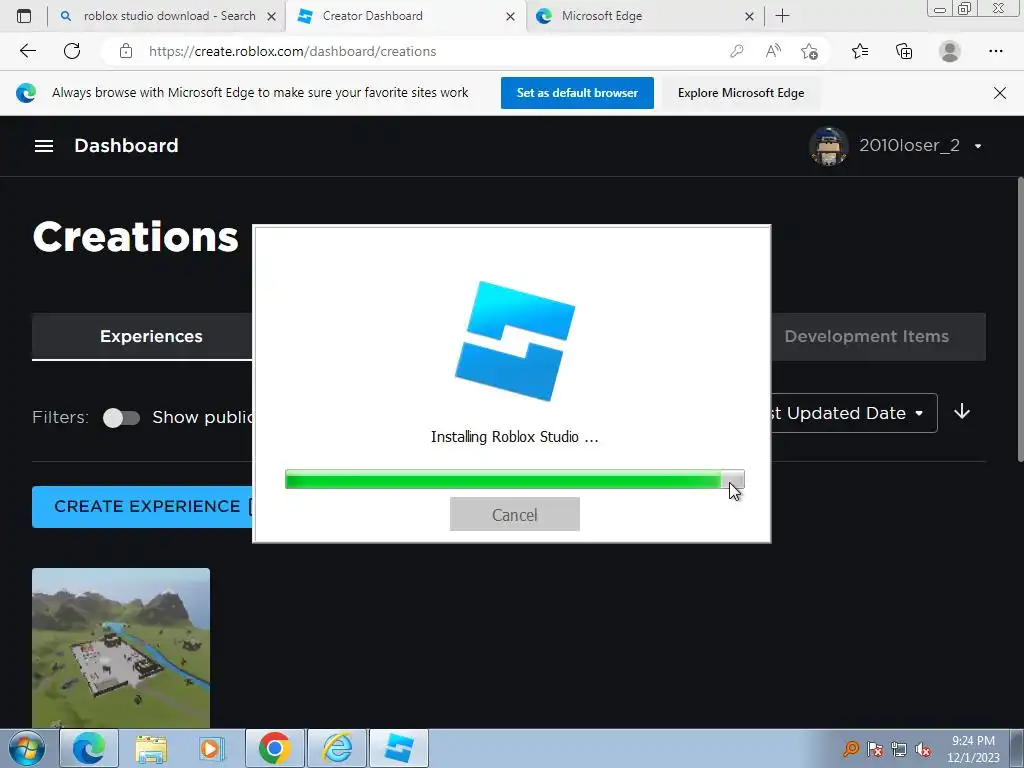
Task: Launch Internet Explorer from the taskbar
Action: [x=337, y=748]
